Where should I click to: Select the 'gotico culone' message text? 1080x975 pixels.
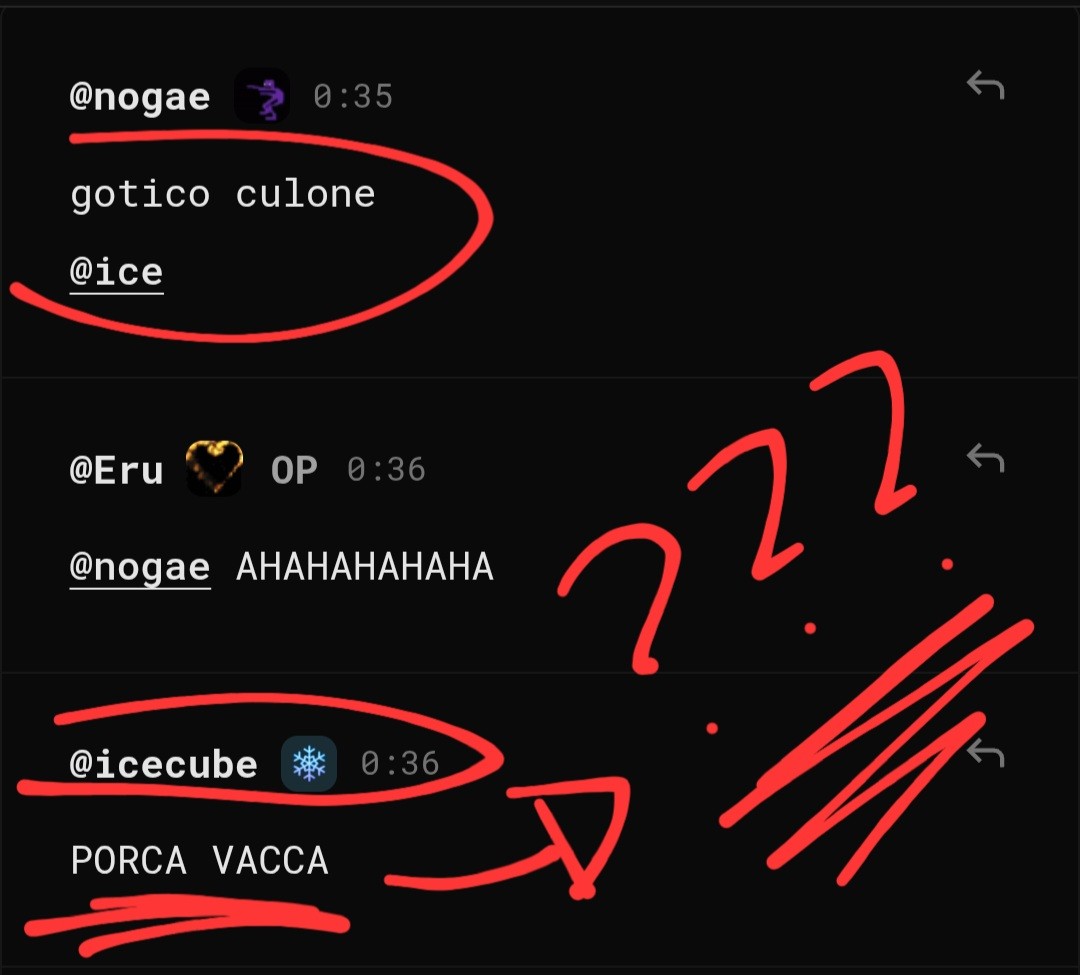(x=223, y=194)
